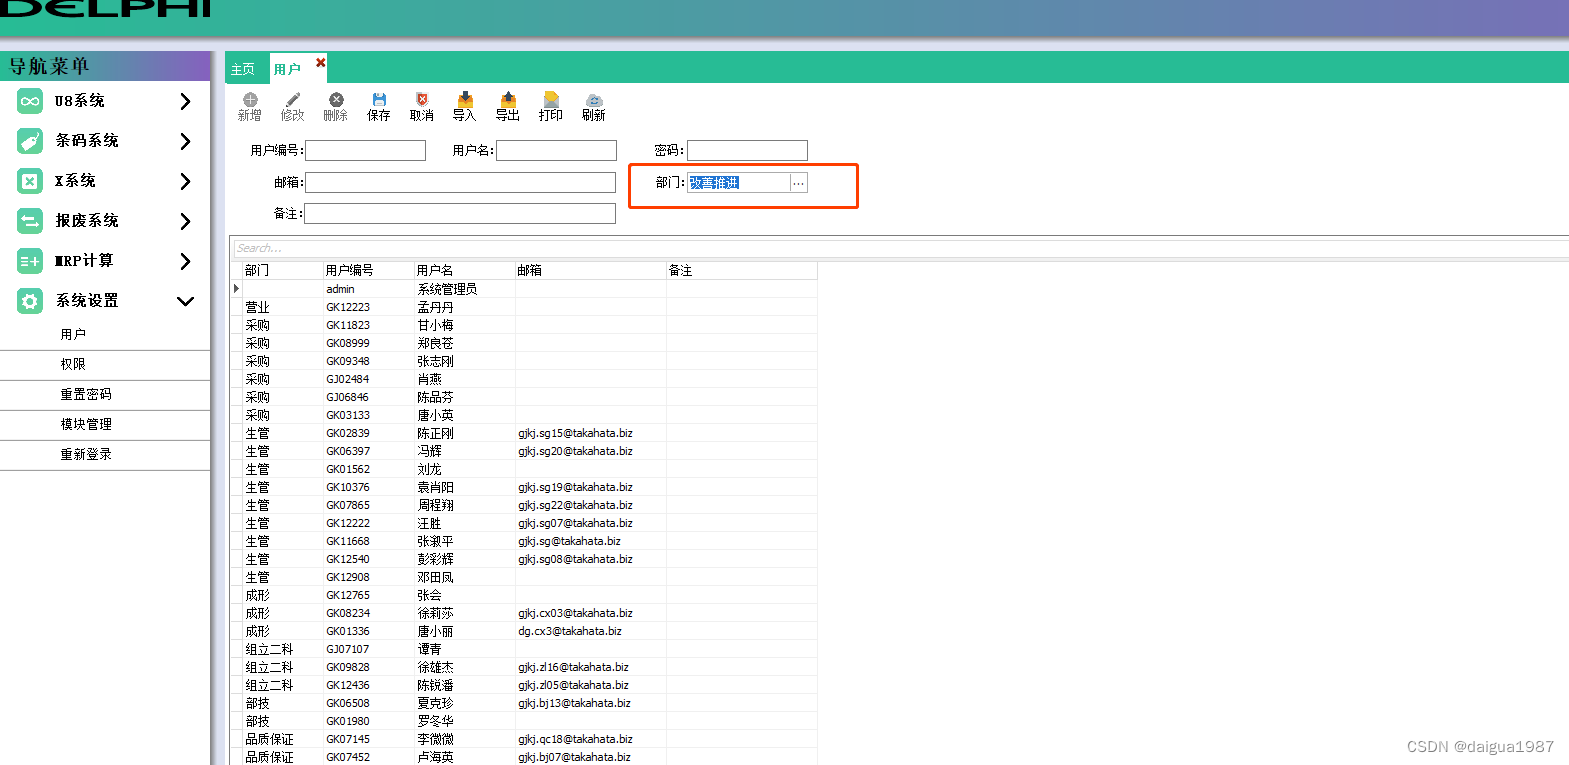1569x765 pixels.
Task: Click the 导出 (Export) toolbar icon
Action: (508, 99)
